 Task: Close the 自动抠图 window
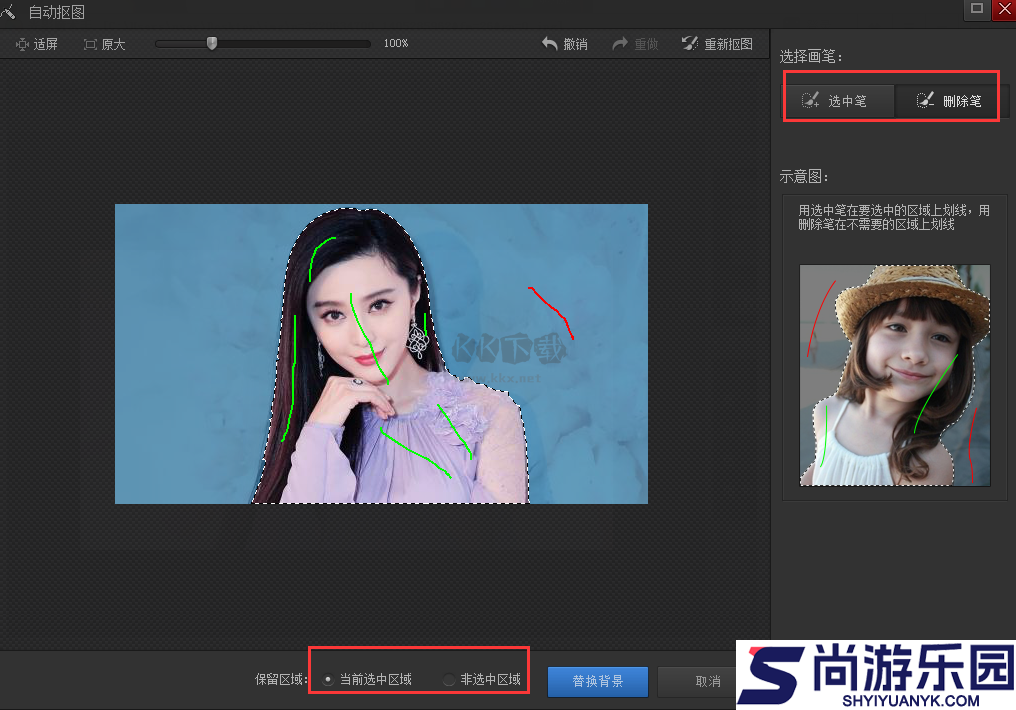click(1004, 9)
